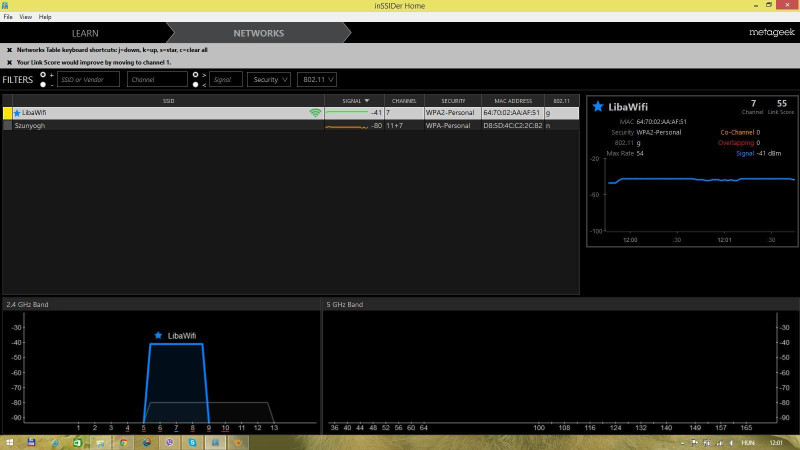Open File Explorer folder icon in taskbar
Screen dimensions: 800x450
click(x=100, y=442)
